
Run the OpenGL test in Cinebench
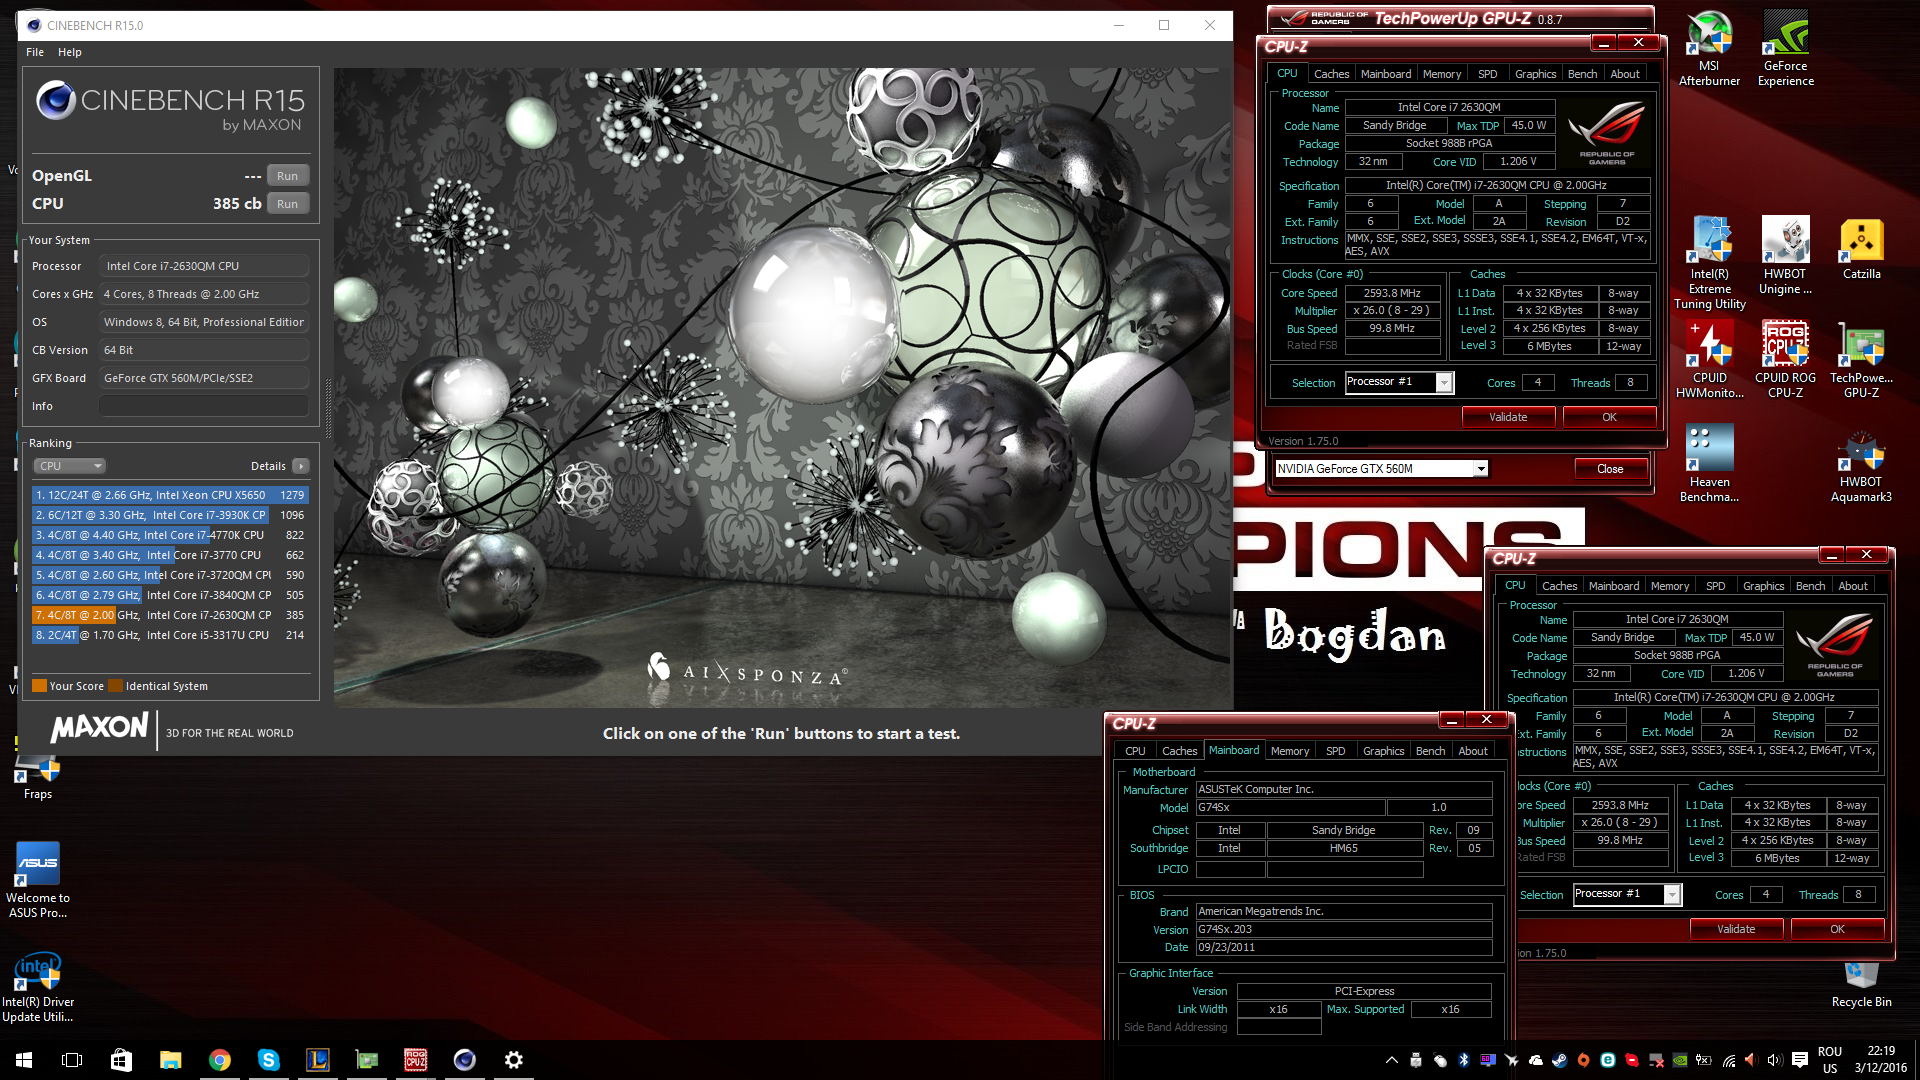[x=287, y=176]
